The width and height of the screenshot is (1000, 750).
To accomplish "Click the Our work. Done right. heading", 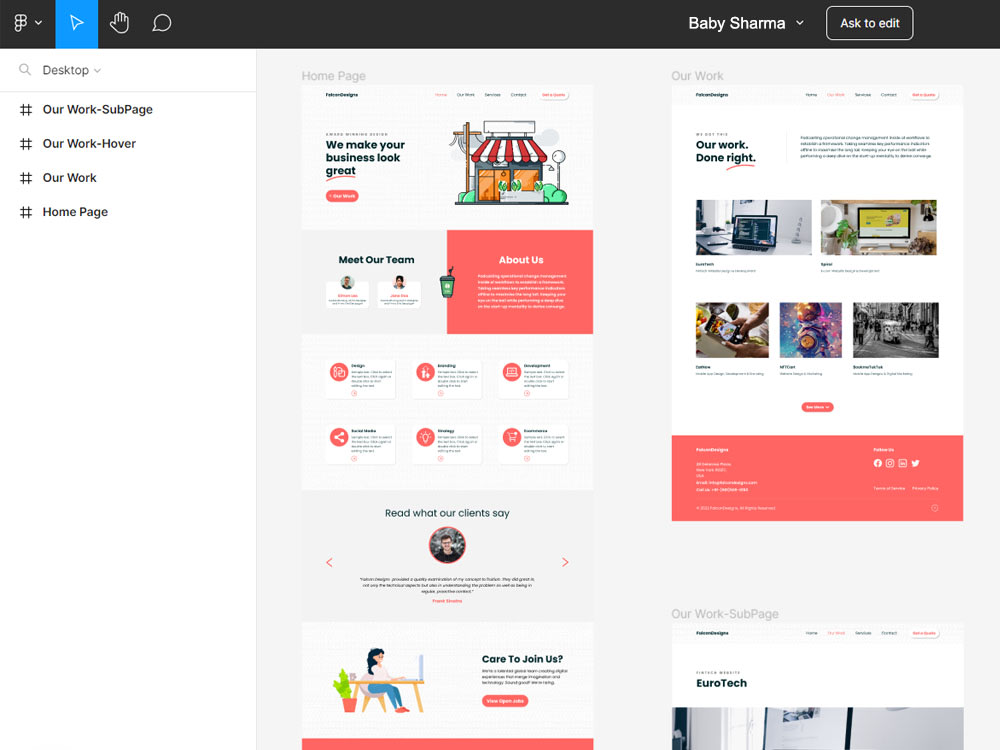I will coord(726,152).
